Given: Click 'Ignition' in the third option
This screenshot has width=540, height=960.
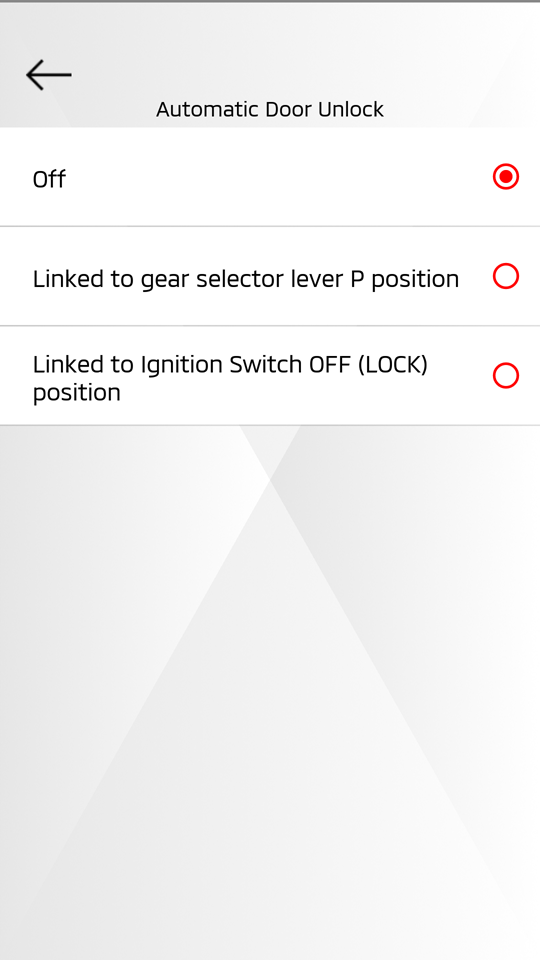Looking at the screenshot, I should tap(181, 366).
